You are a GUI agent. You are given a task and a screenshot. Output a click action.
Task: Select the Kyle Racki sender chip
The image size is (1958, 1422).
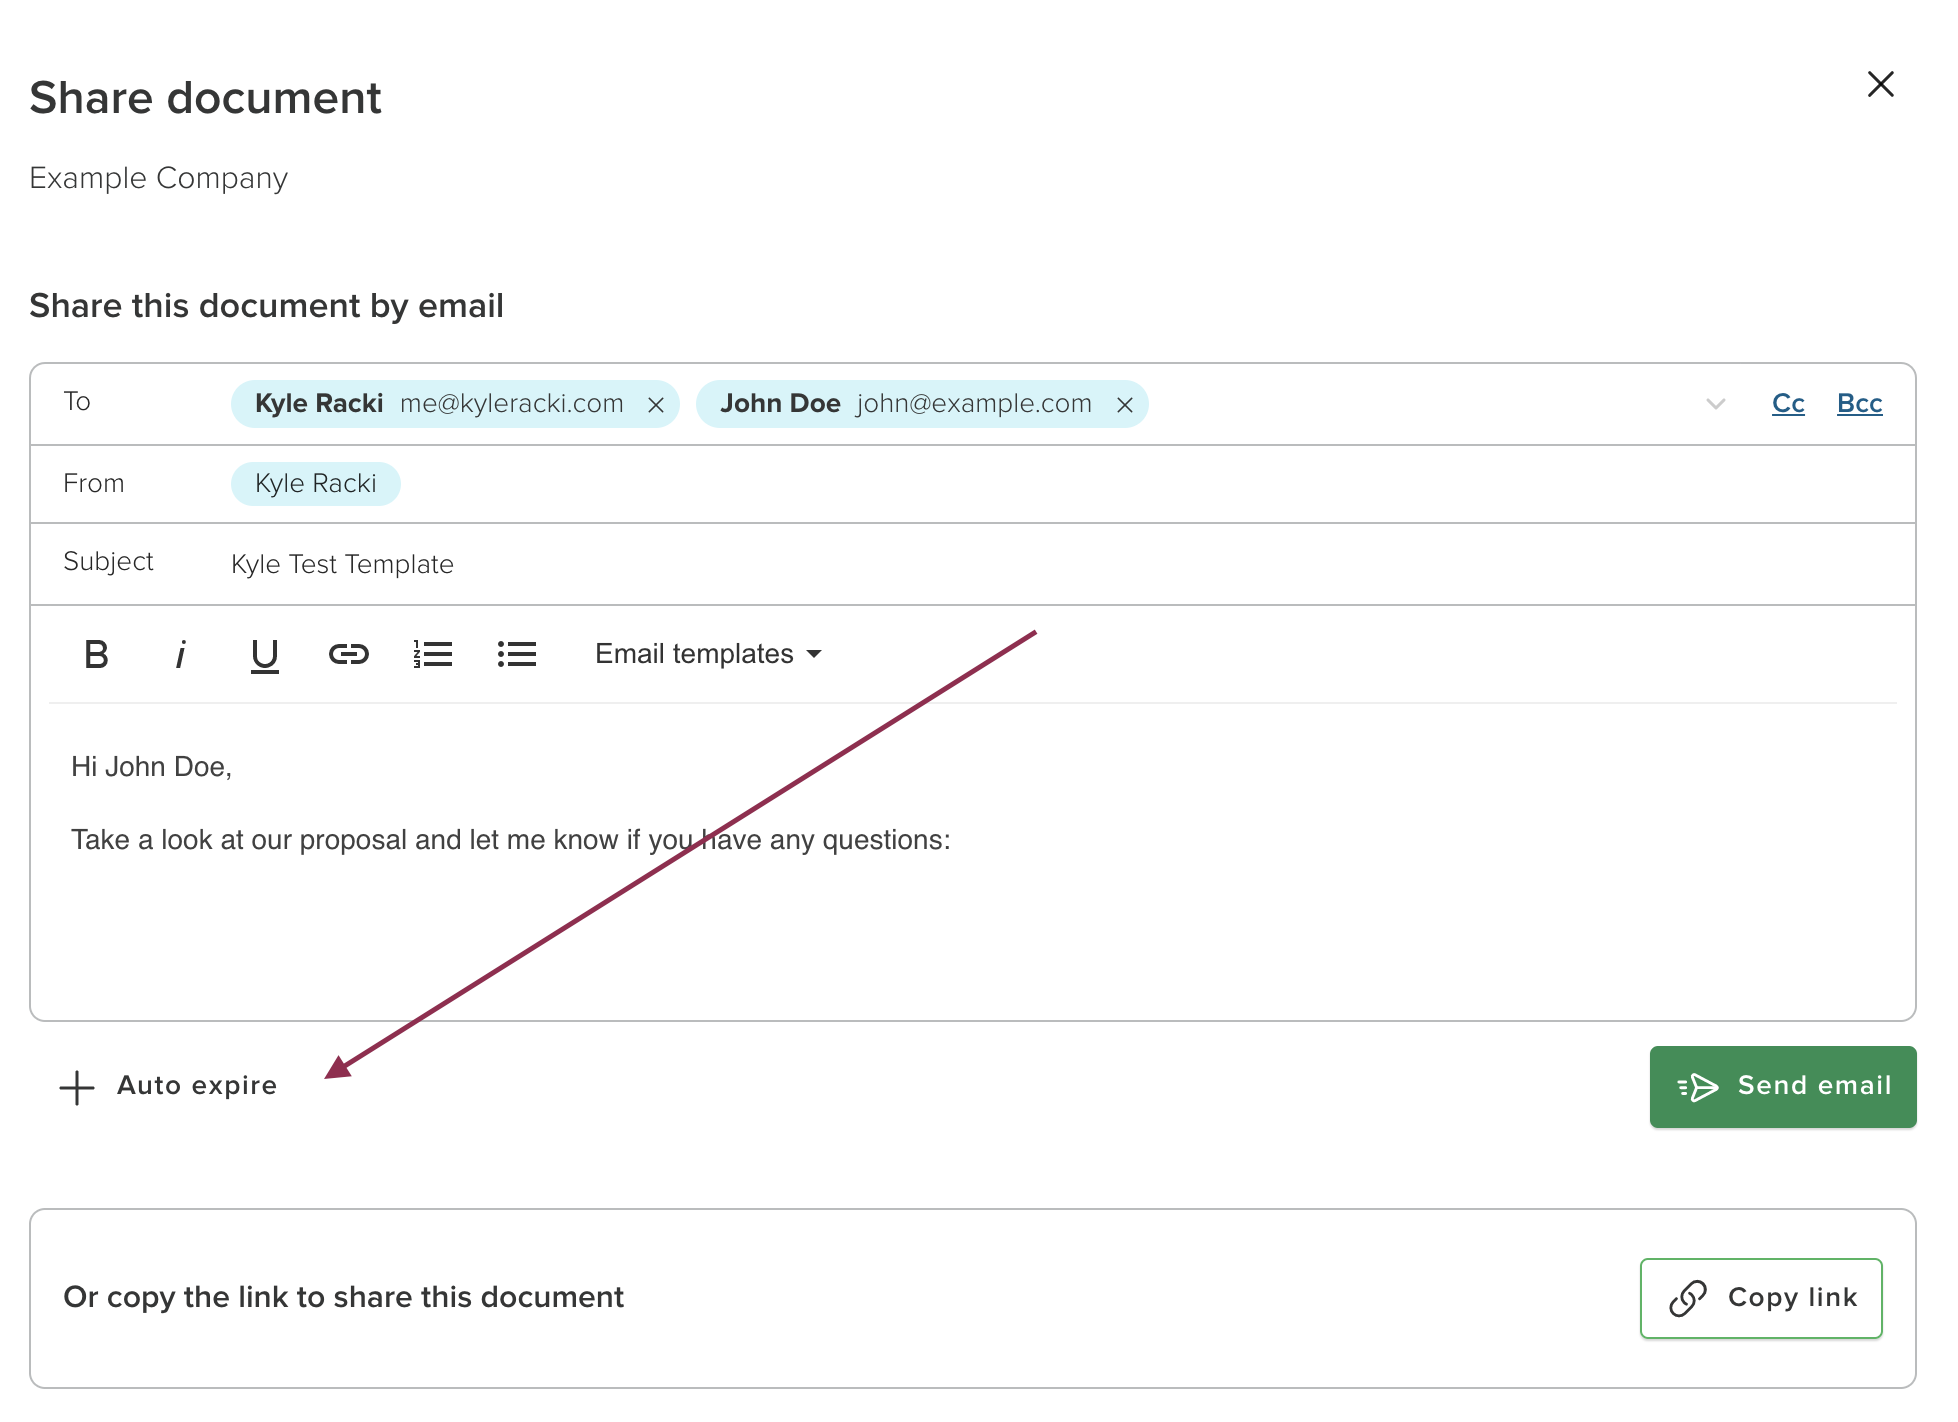[x=316, y=484]
